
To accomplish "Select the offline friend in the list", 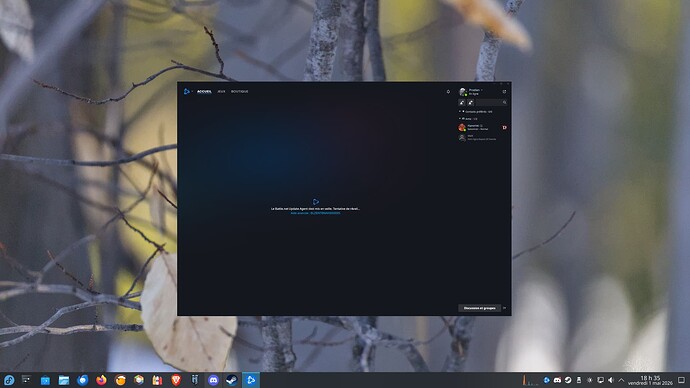I will tap(482, 138).
